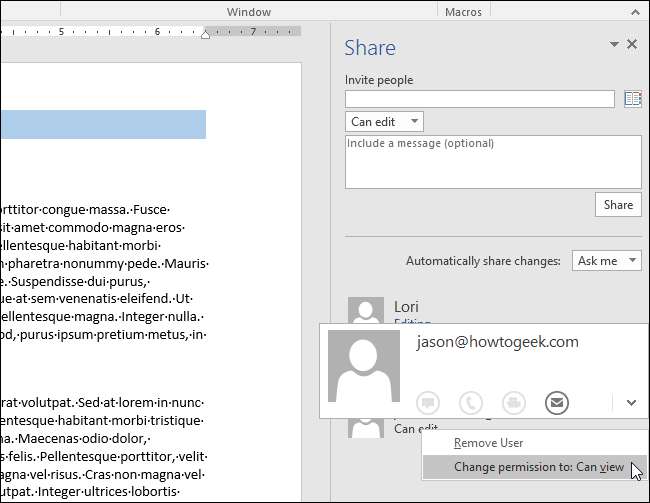Open the Automatically share changes dropdown

pos(607,261)
